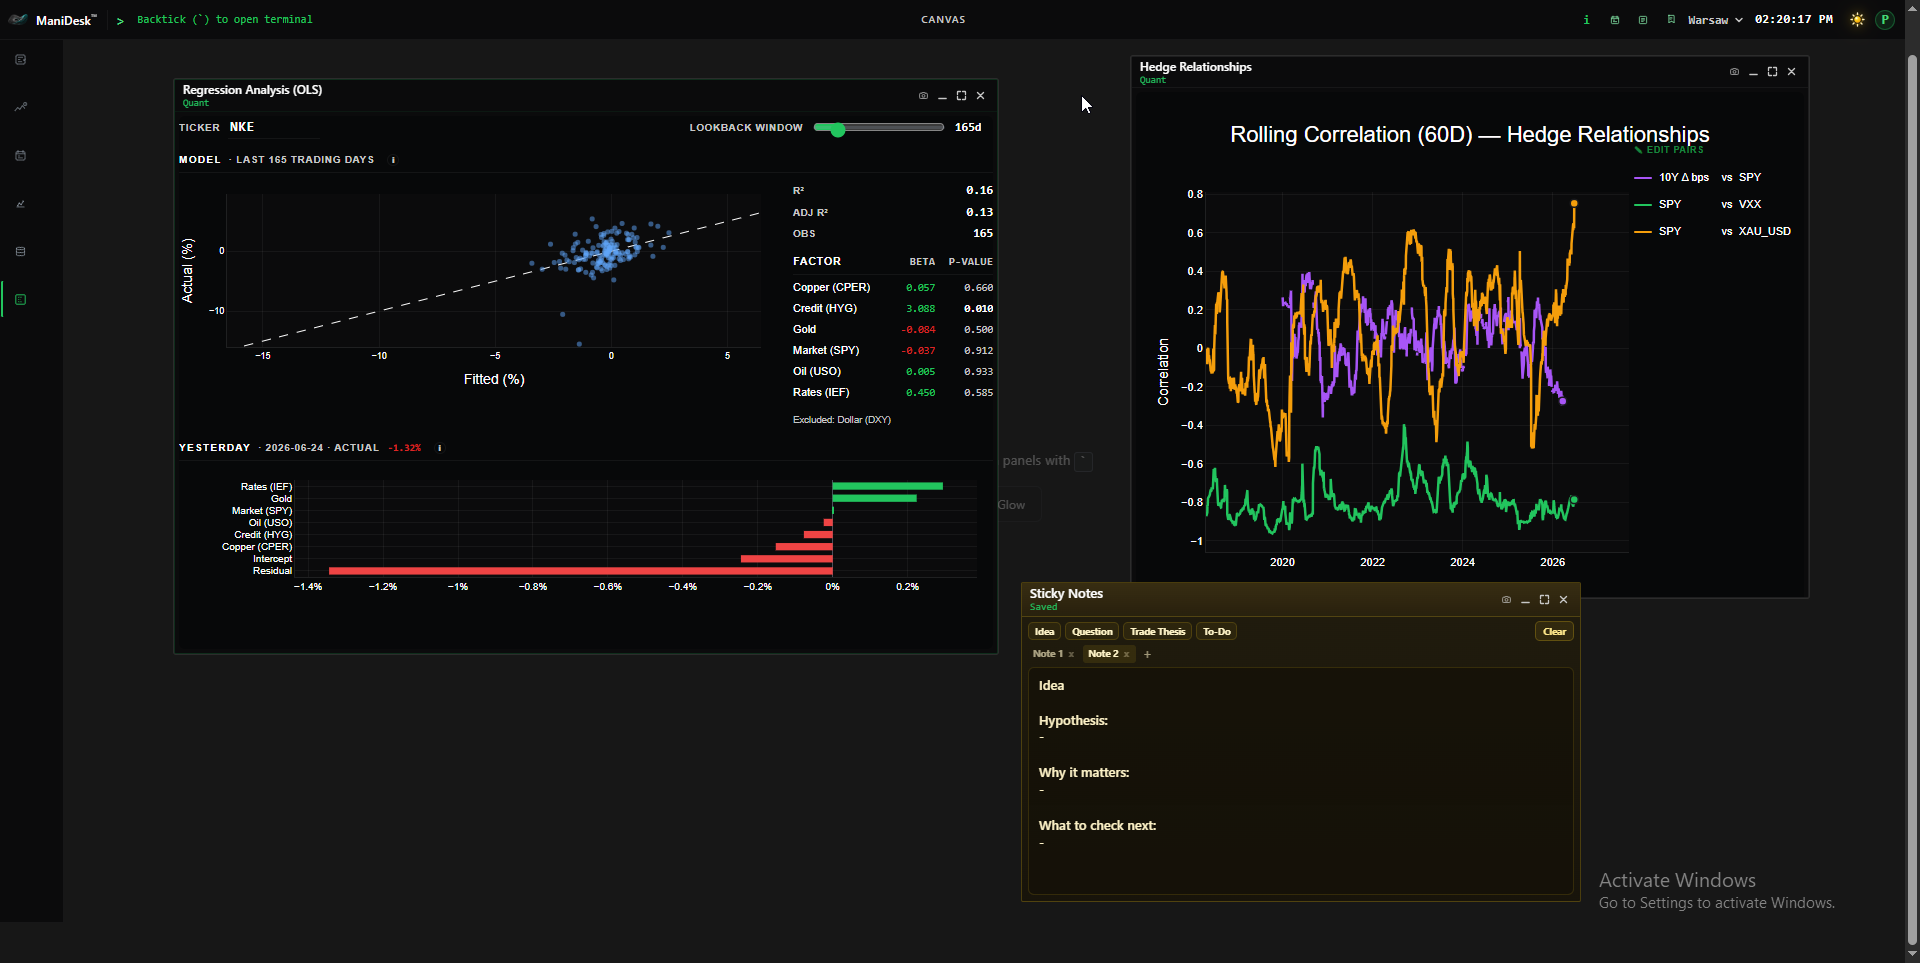Maximize the Hedge Relationships panel
Image resolution: width=1920 pixels, height=963 pixels.
[x=1772, y=72]
